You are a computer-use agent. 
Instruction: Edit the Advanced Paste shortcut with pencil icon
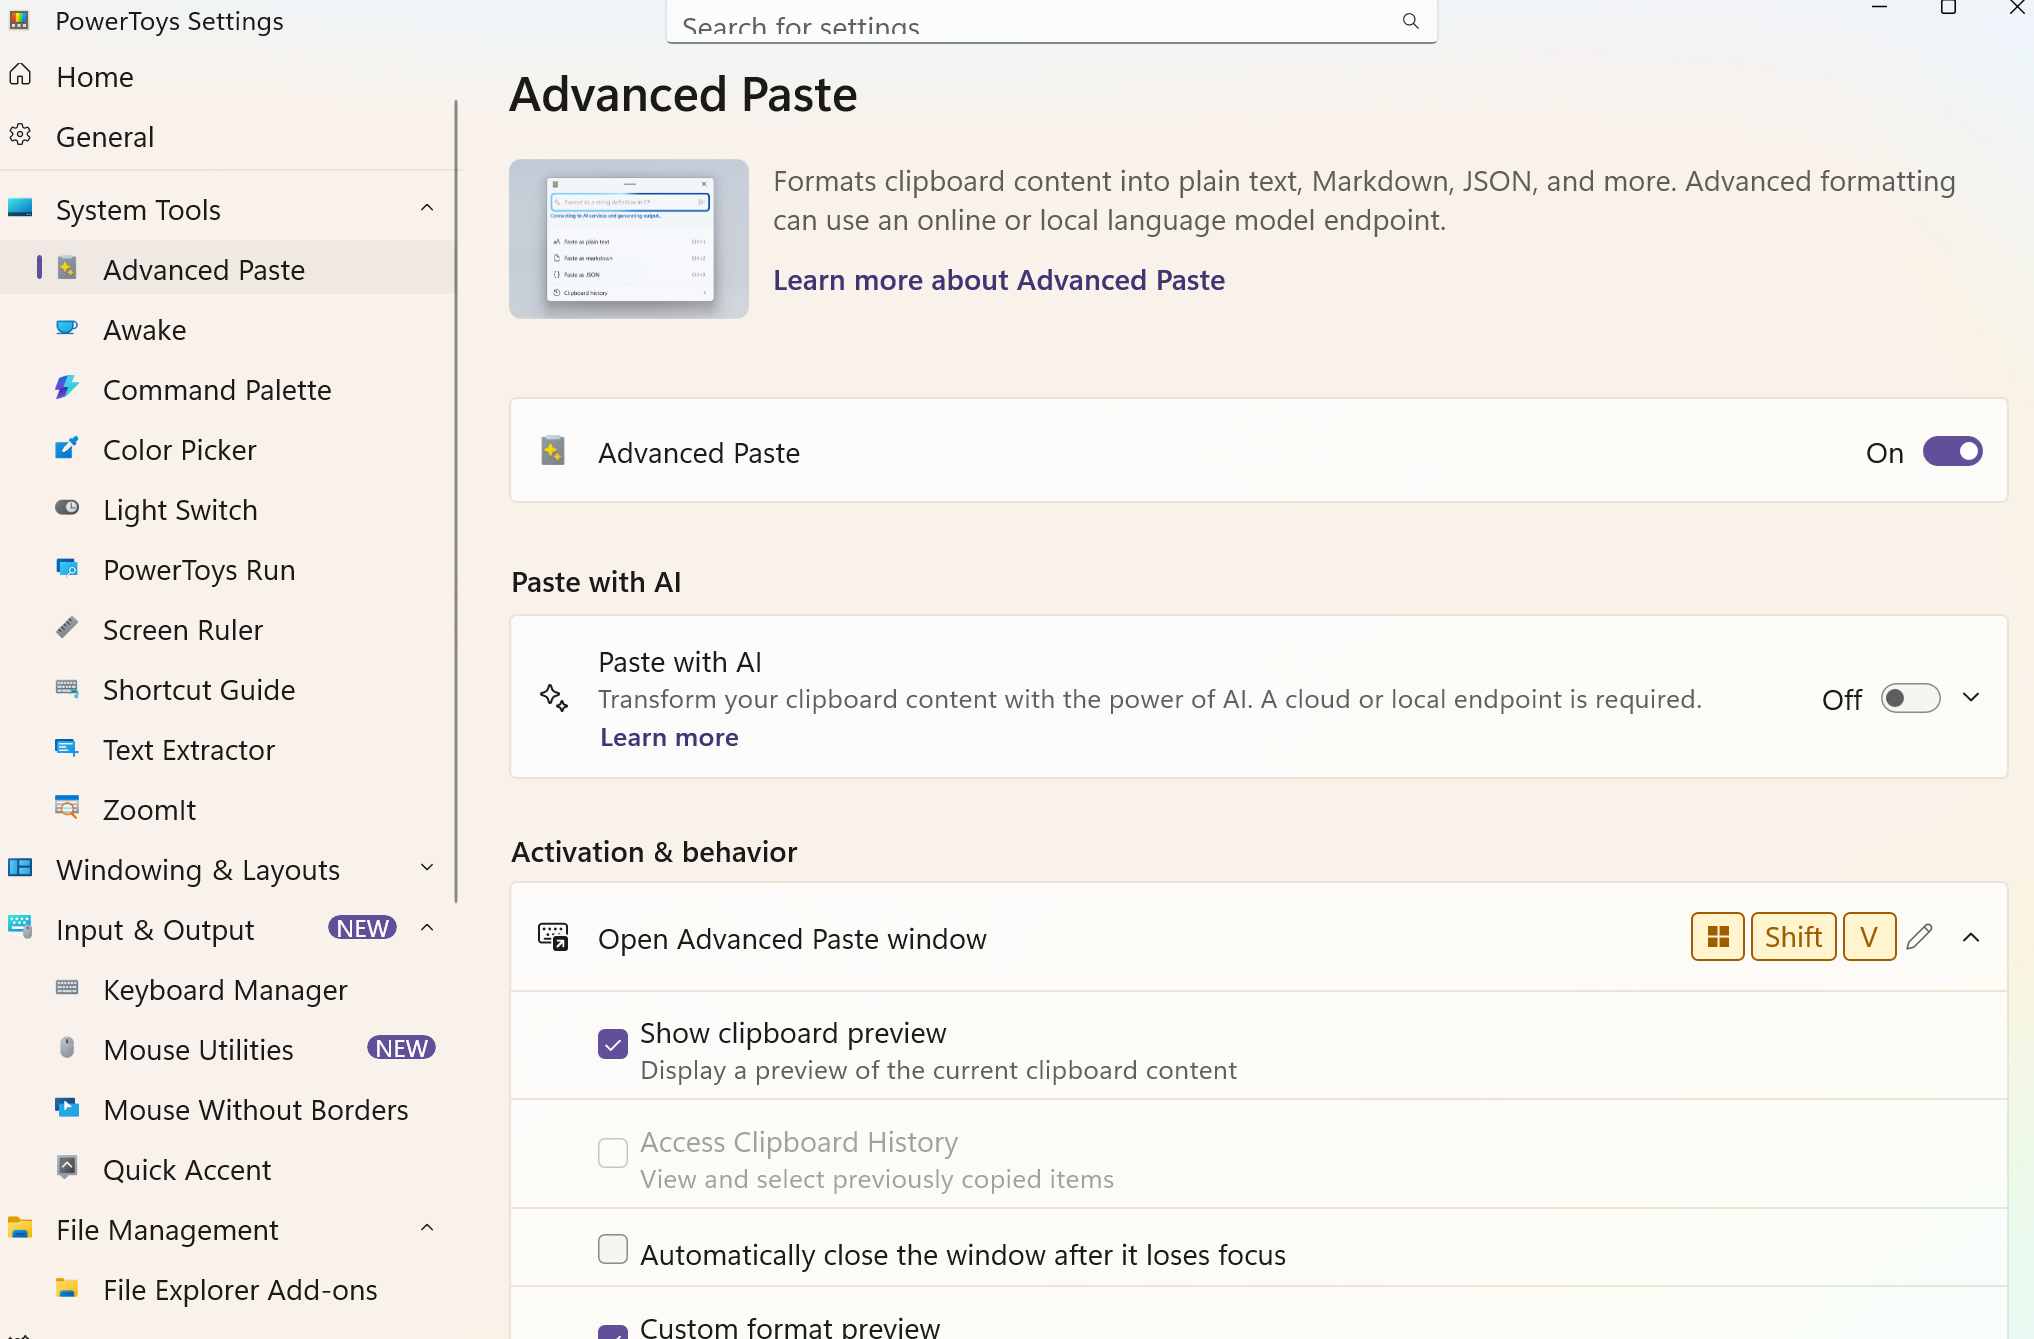pyautogui.click(x=1919, y=936)
